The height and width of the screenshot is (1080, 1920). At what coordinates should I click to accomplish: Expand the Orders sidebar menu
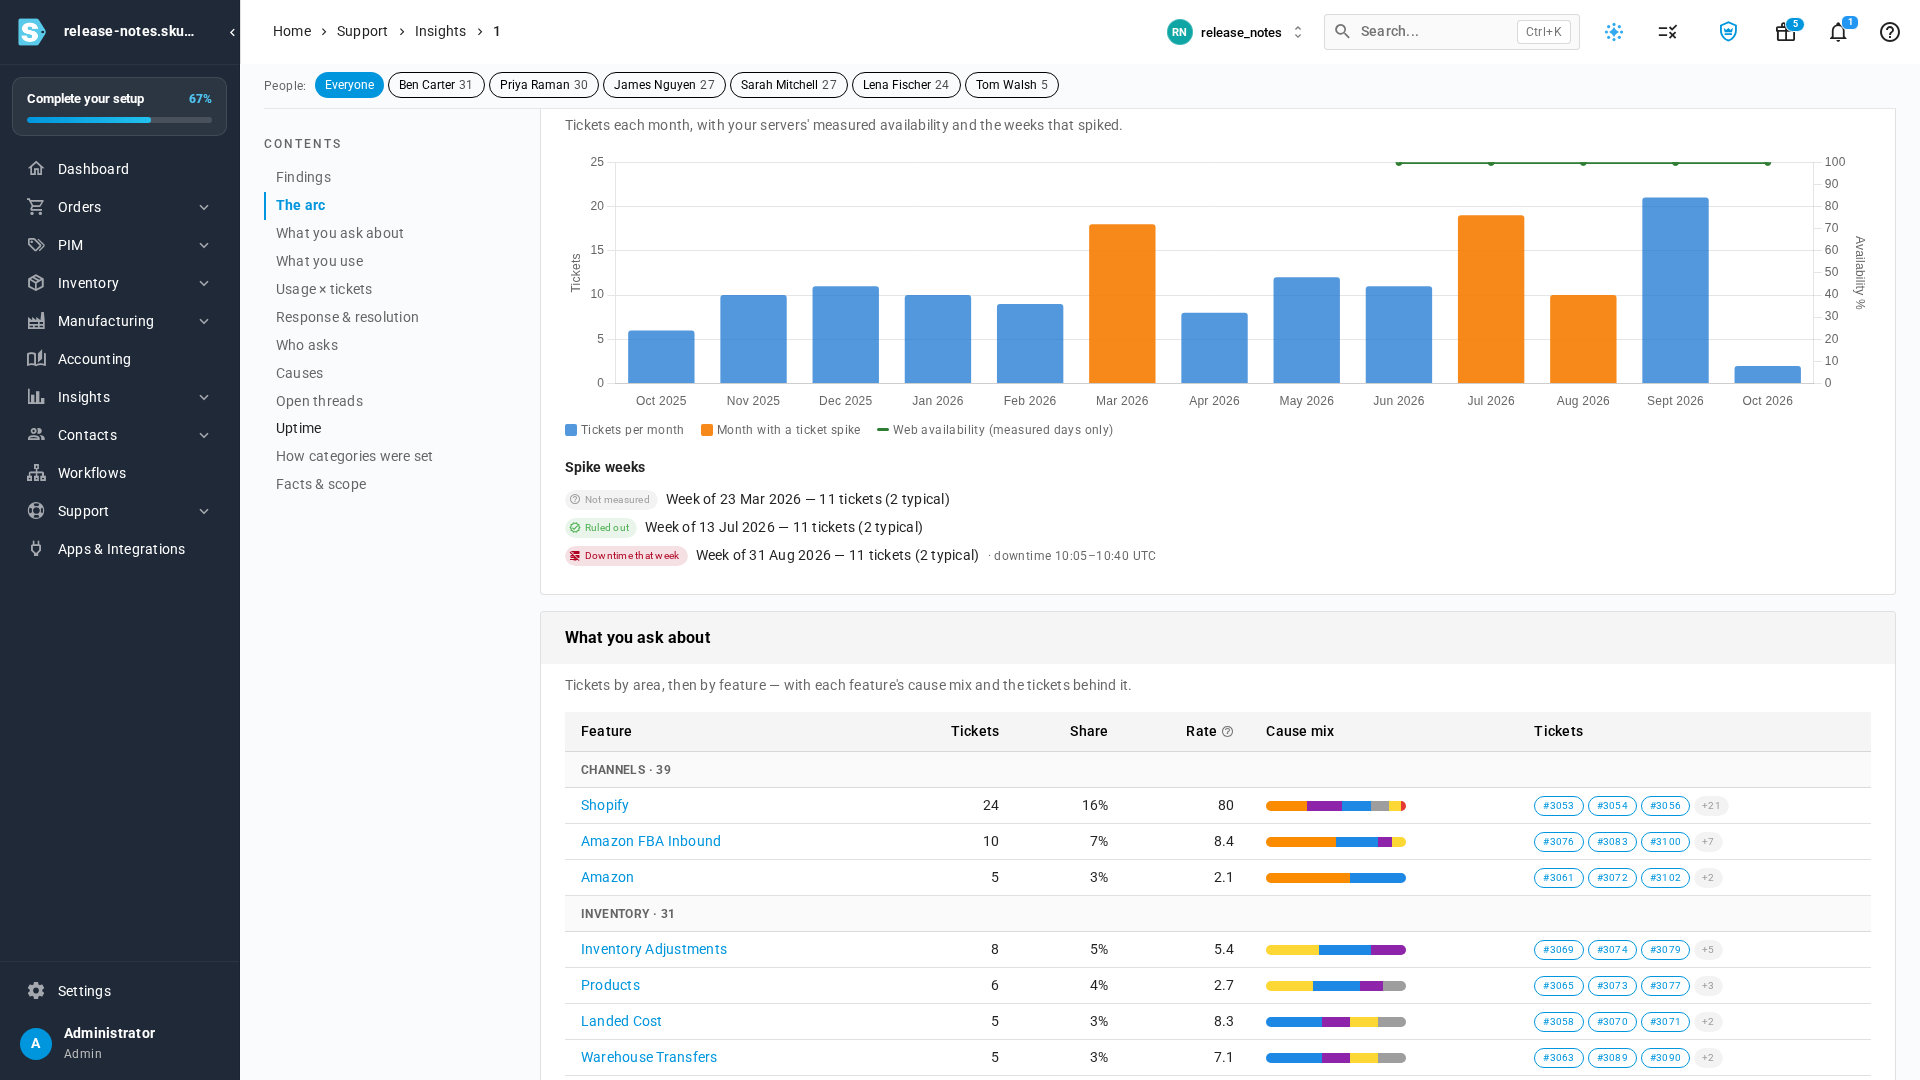point(120,207)
